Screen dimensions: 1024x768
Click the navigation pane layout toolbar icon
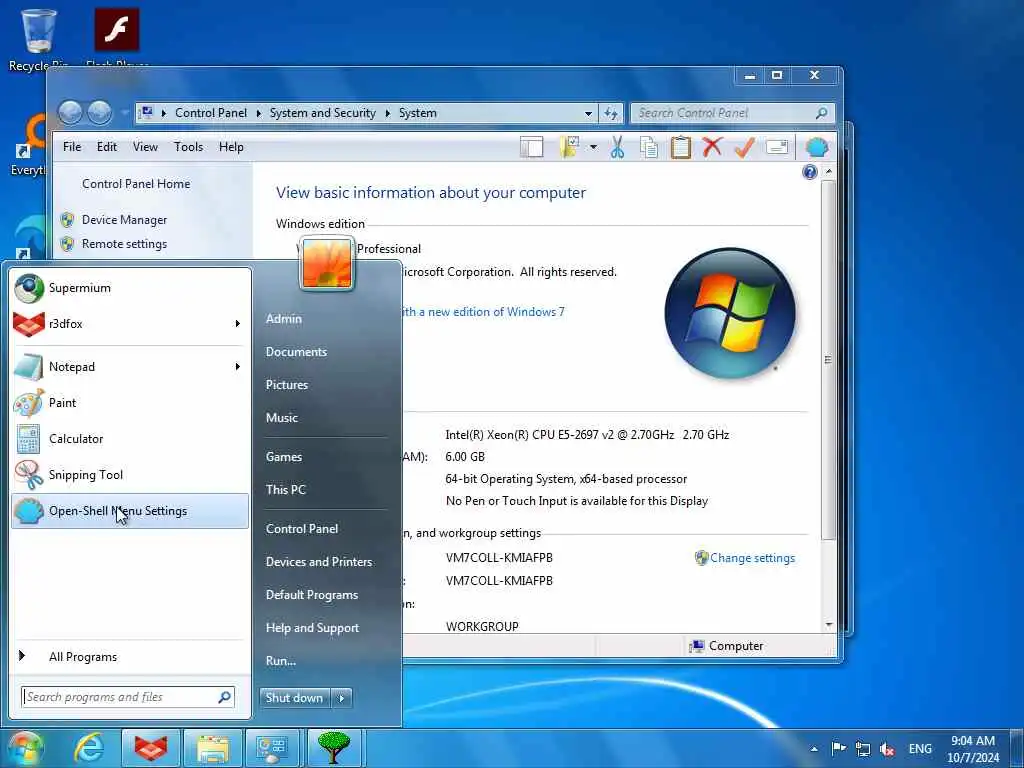pyautogui.click(x=532, y=148)
